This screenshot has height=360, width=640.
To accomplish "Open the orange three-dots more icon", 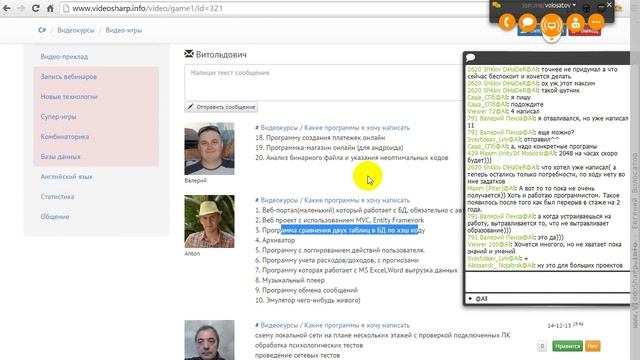I will coord(596,22).
